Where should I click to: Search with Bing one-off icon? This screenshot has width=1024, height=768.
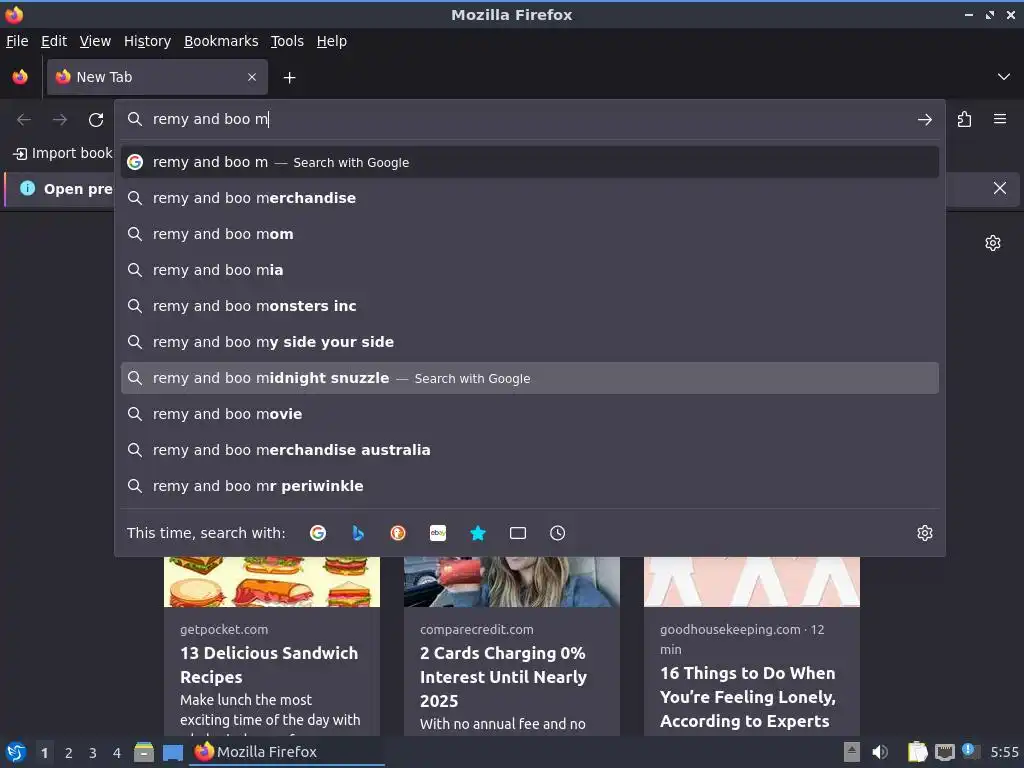click(x=358, y=533)
